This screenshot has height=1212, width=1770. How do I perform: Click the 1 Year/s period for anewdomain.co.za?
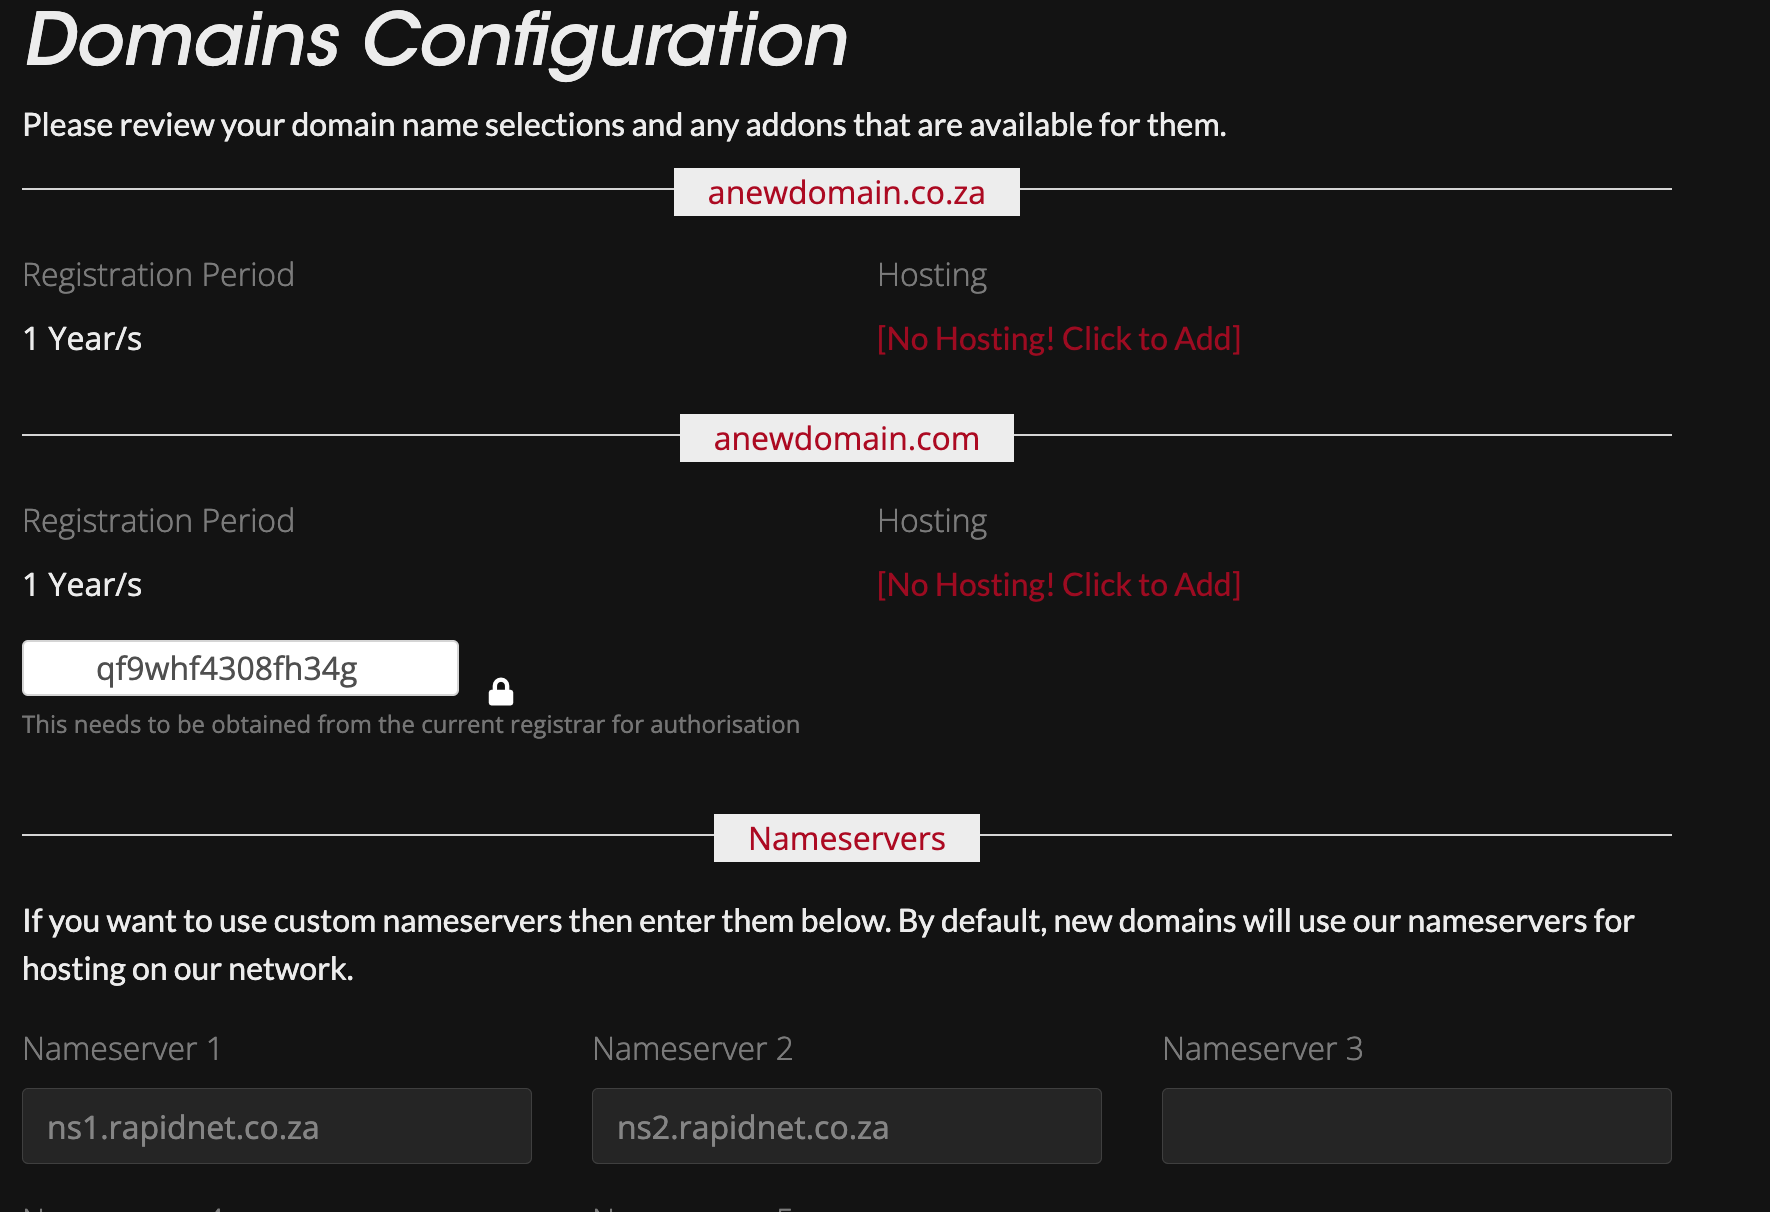click(82, 339)
